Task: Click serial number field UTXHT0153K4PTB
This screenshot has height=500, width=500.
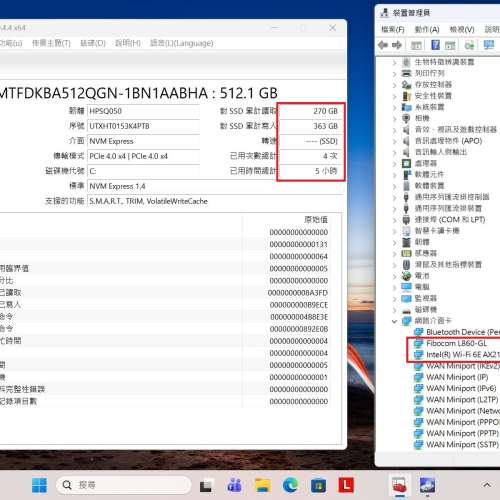Action: 144,126
